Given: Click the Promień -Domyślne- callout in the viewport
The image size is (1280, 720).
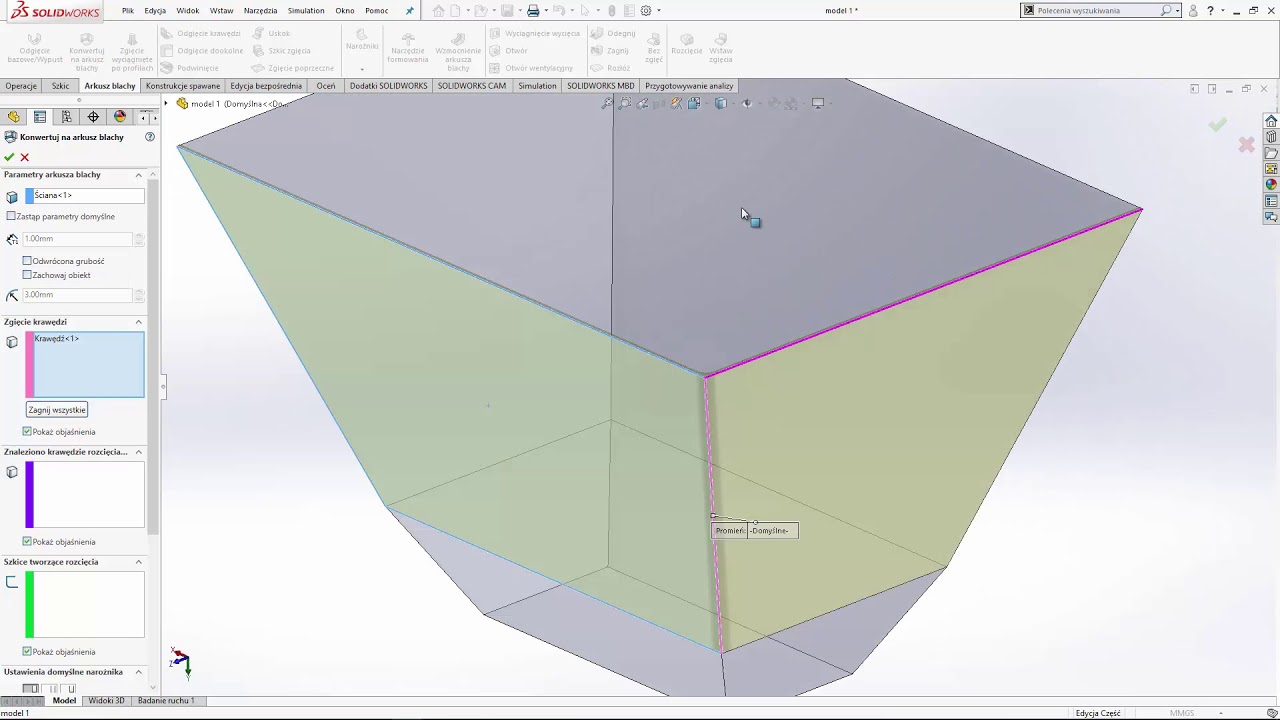Looking at the screenshot, I should point(755,531).
